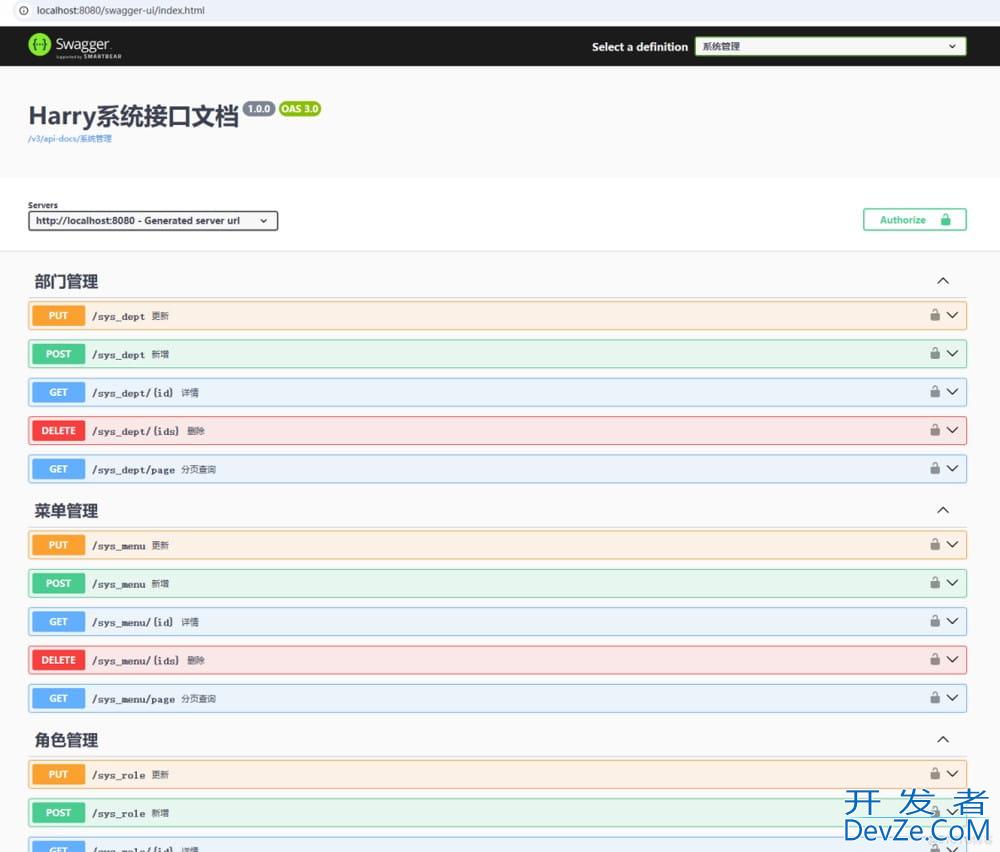
Task: Expand the POST /sys_dept chevron
Action: click(952, 353)
